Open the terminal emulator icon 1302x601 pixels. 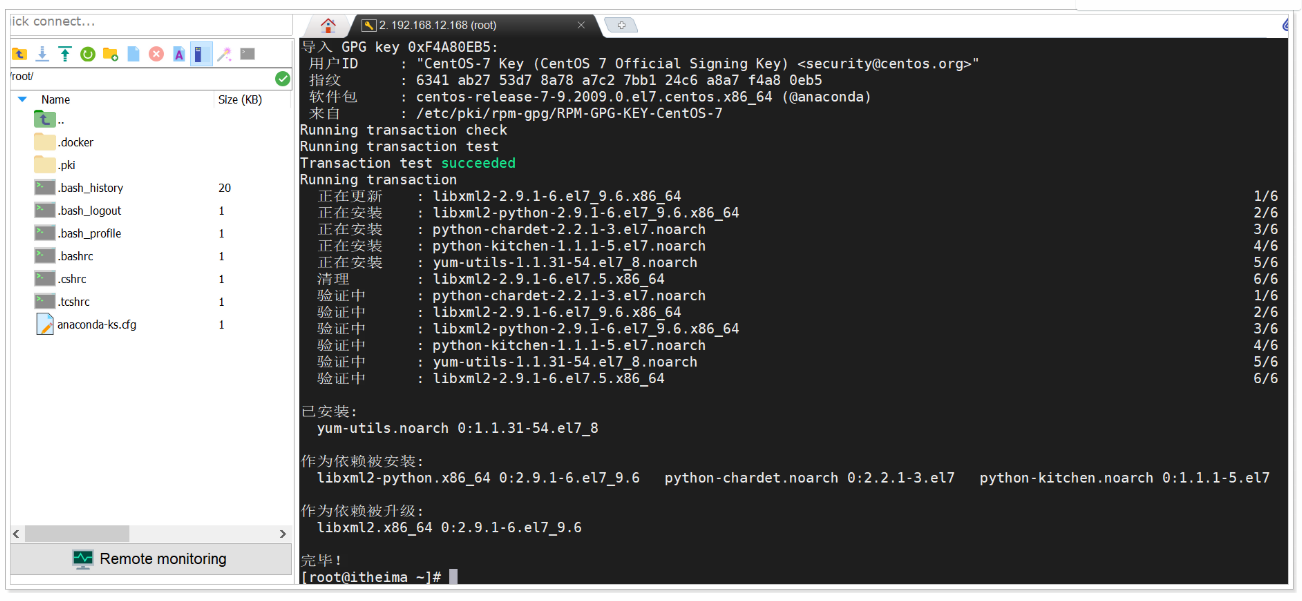coord(245,53)
